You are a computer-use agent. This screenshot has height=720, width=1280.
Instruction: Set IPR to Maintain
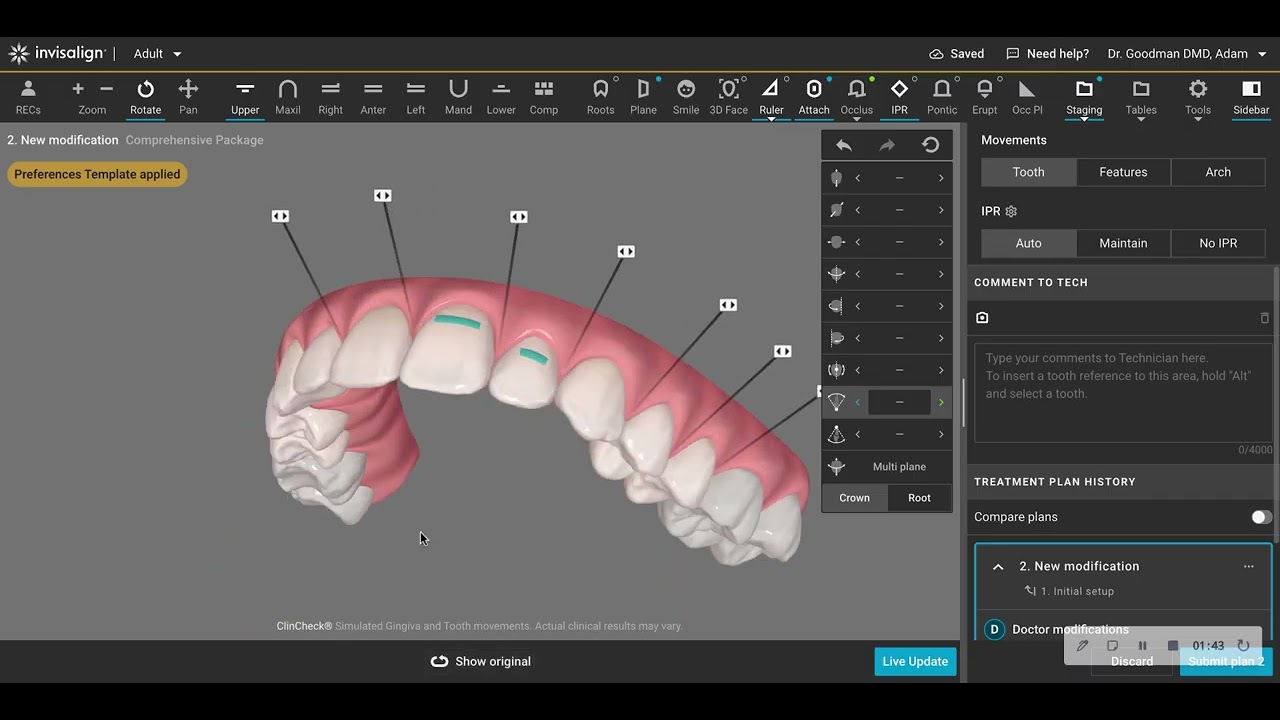[1123, 243]
